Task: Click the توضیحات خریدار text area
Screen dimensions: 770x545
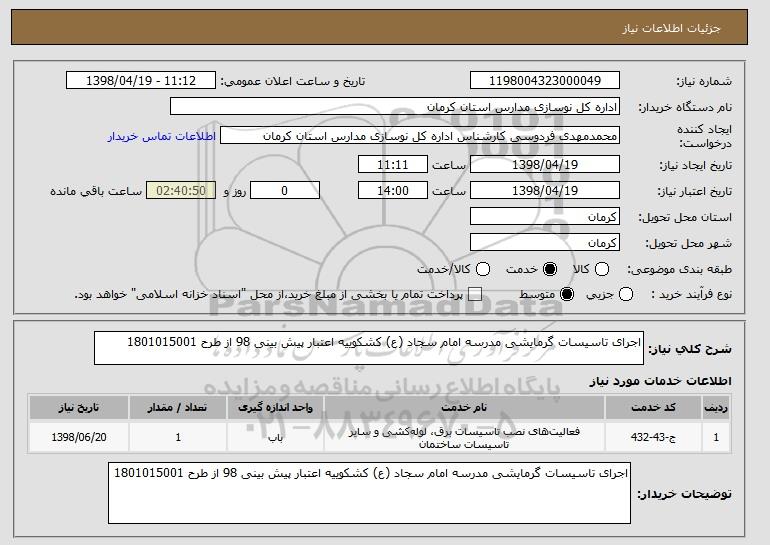Action: tap(369, 493)
